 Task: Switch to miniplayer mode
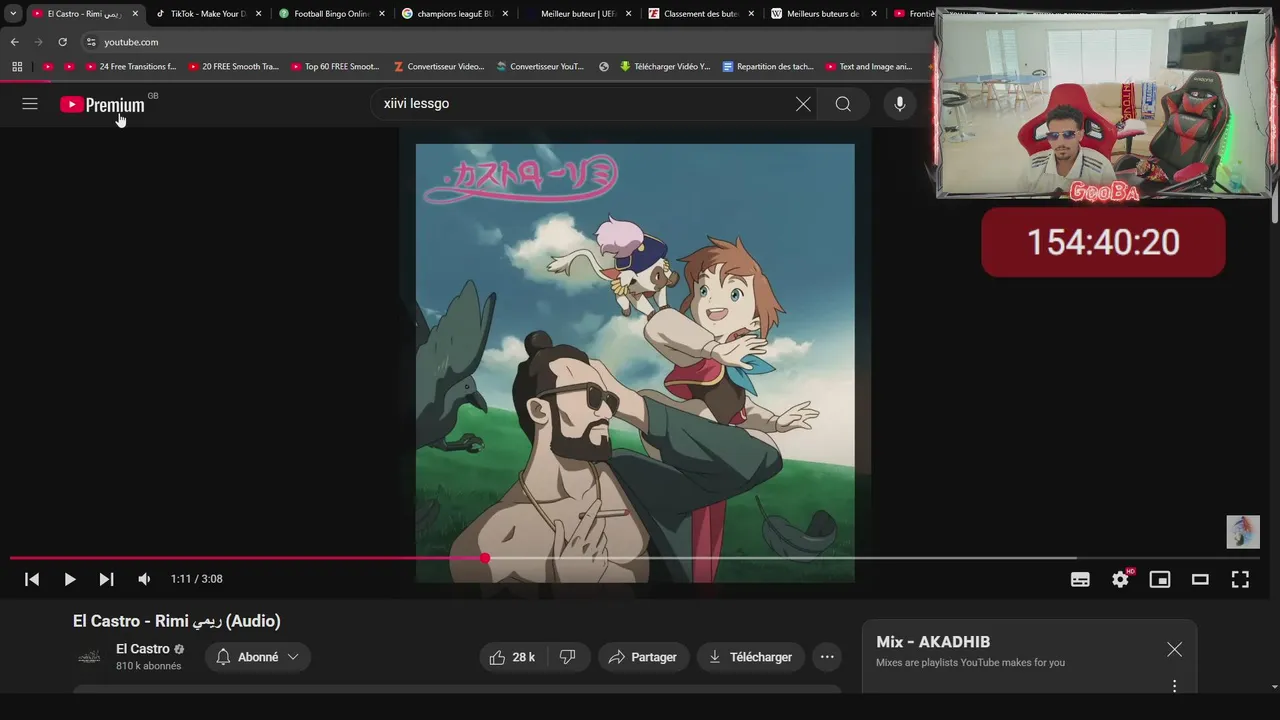[x=1160, y=579]
